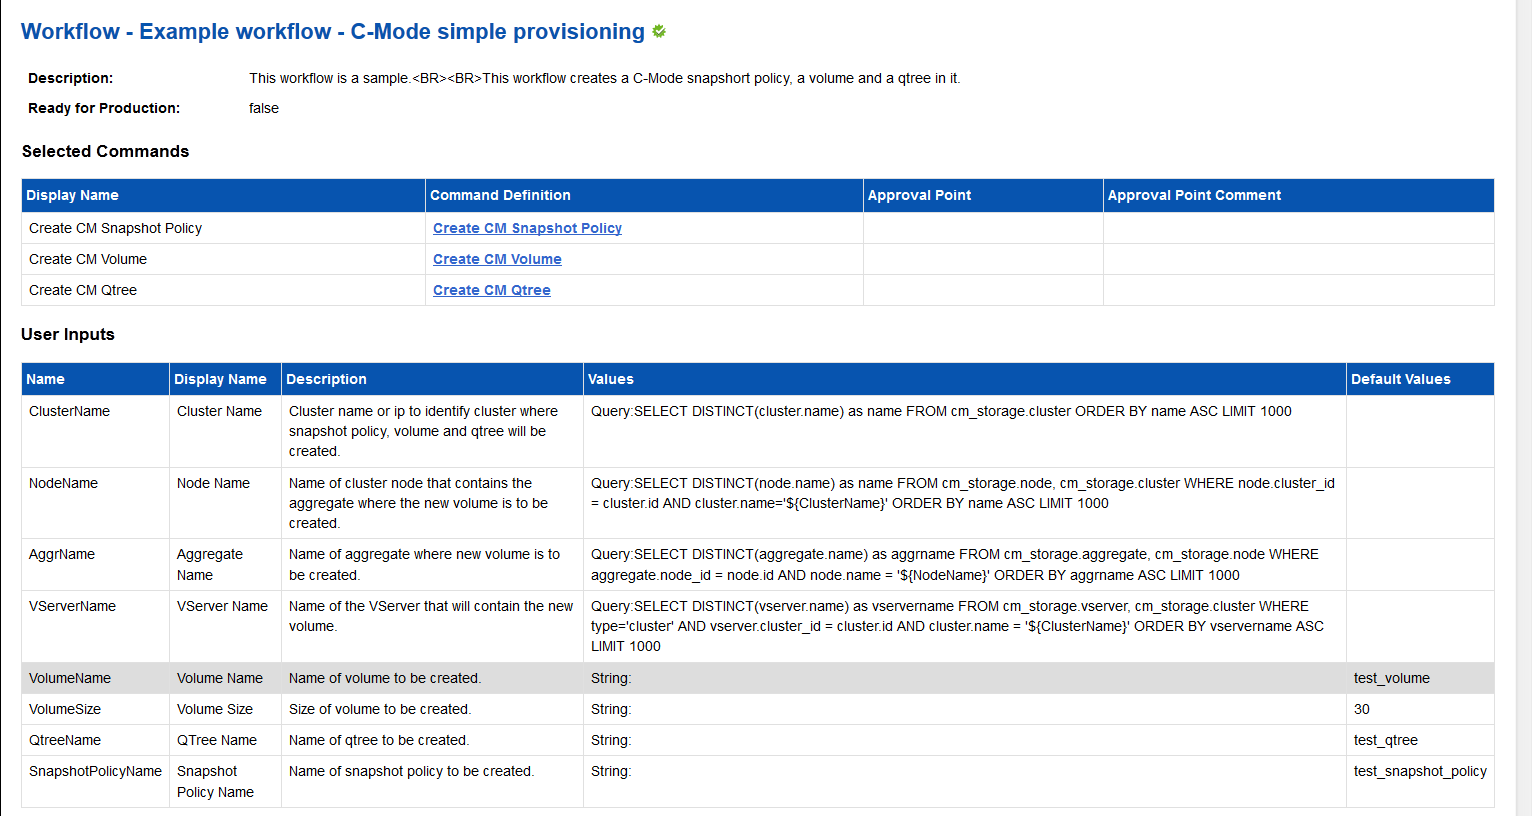This screenshot has width=1532, height=816.
Task: Click the Approval Point column header
Action: (x=919, y=195)
